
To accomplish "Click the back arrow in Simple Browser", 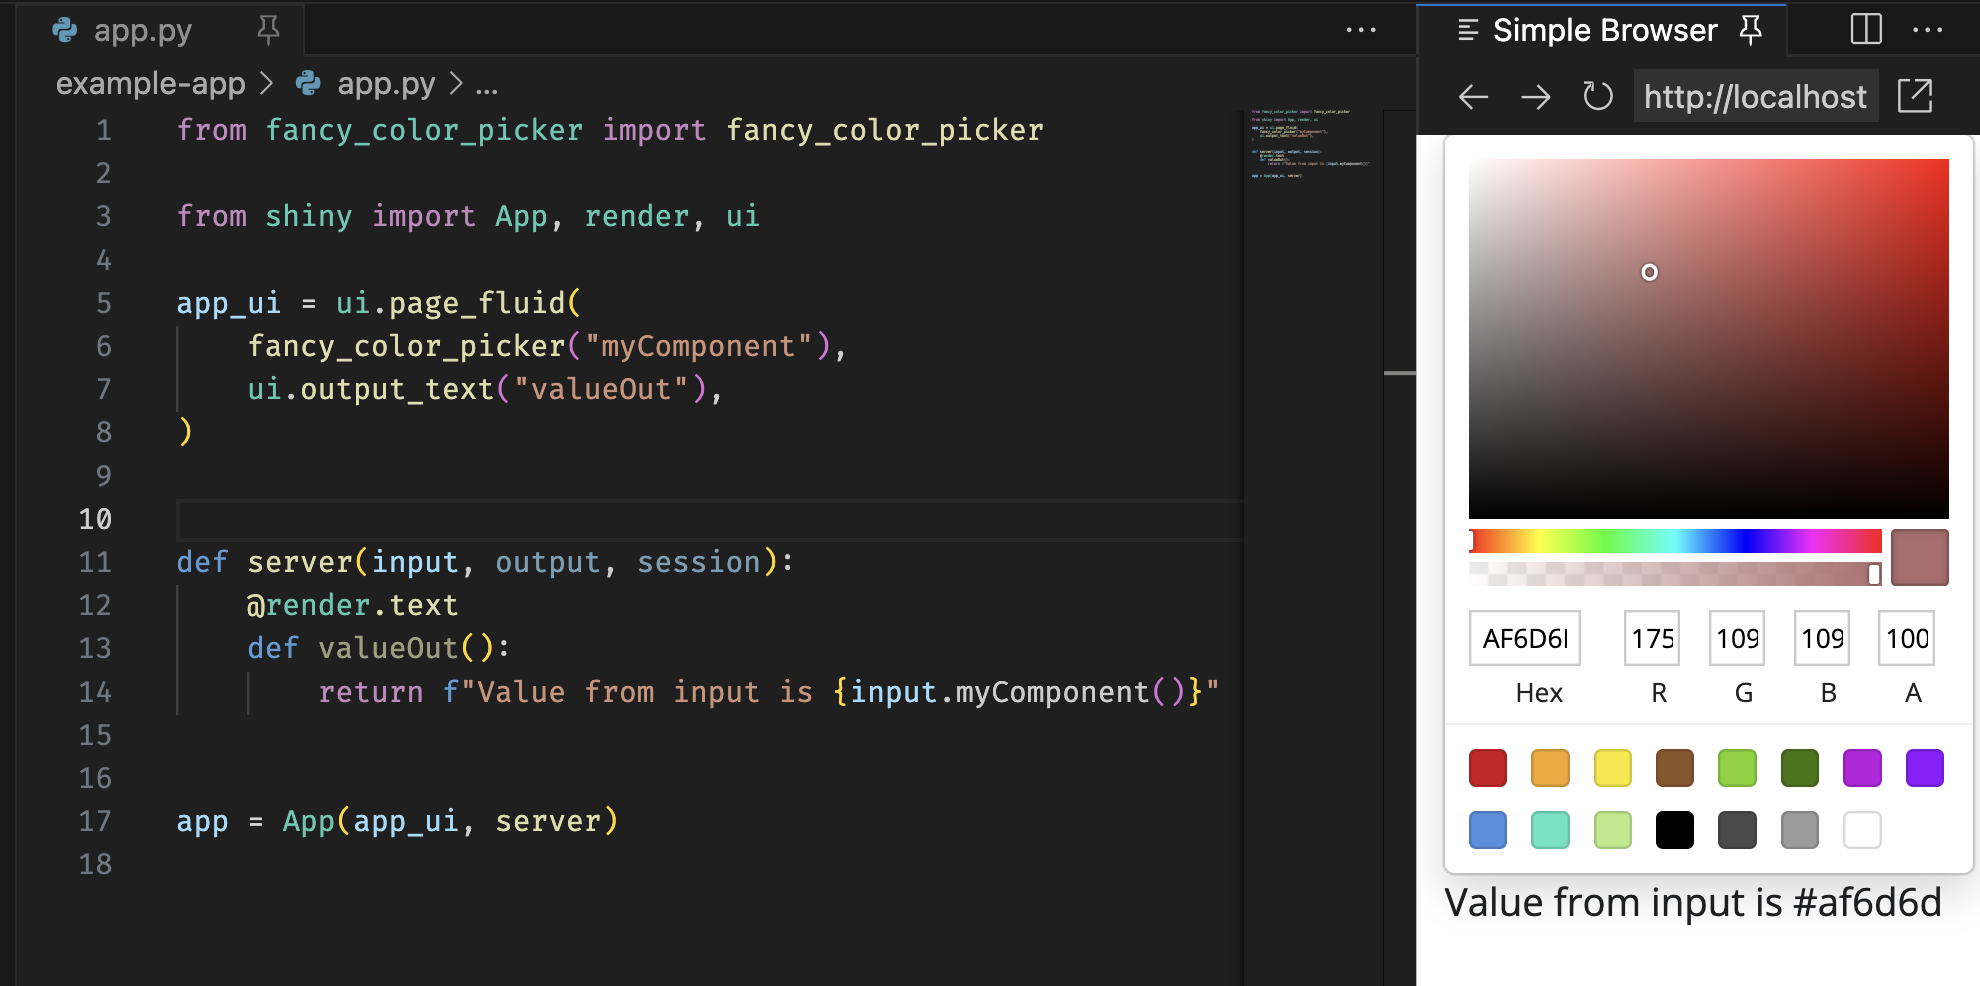I will tap(1472, 96).
